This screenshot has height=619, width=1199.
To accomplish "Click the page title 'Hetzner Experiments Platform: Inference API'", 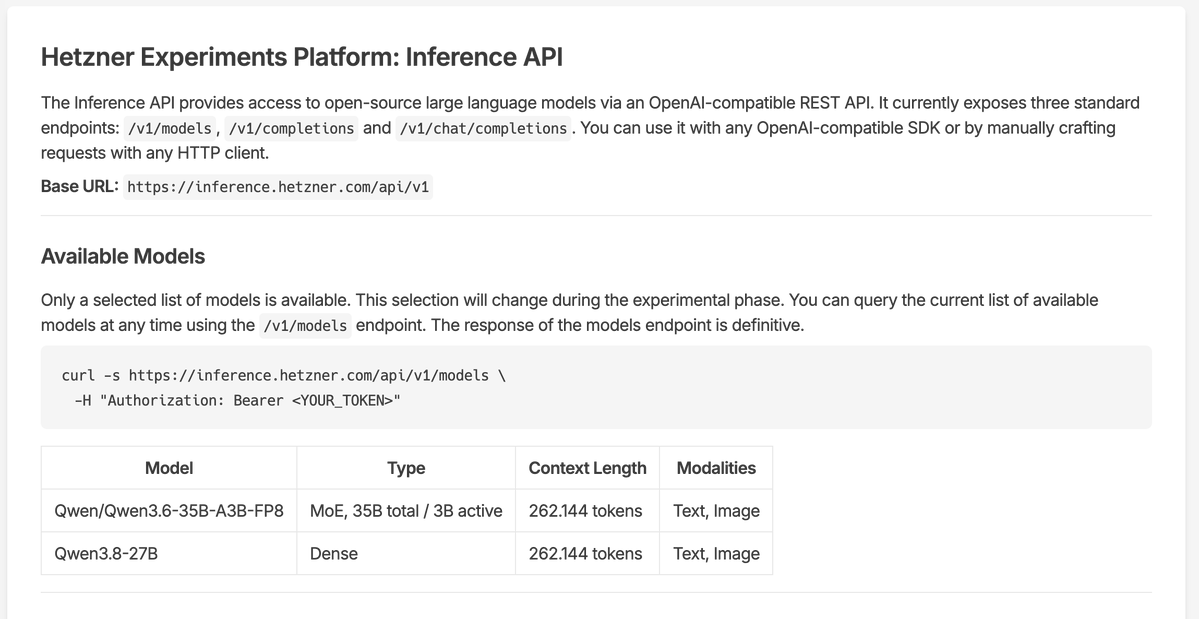I will click(301, 57).
